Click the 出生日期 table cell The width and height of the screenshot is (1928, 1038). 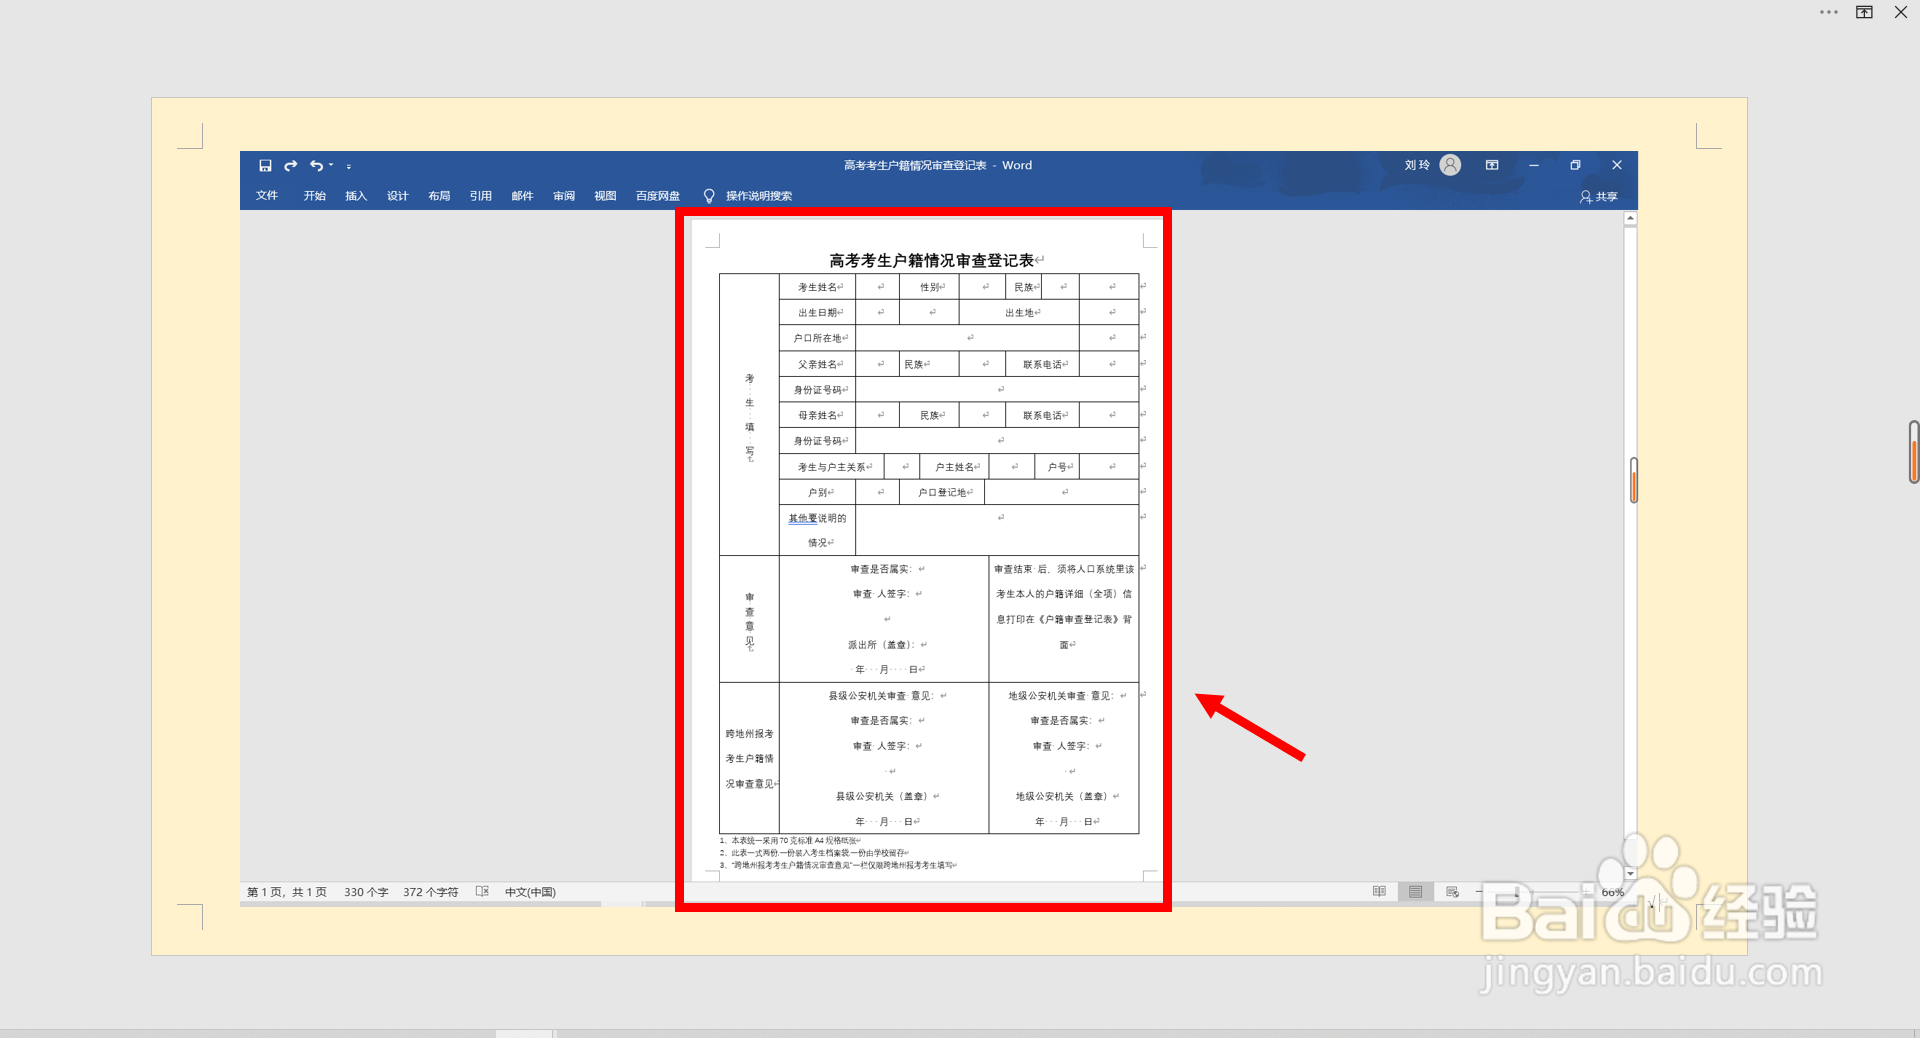(817, 313)
